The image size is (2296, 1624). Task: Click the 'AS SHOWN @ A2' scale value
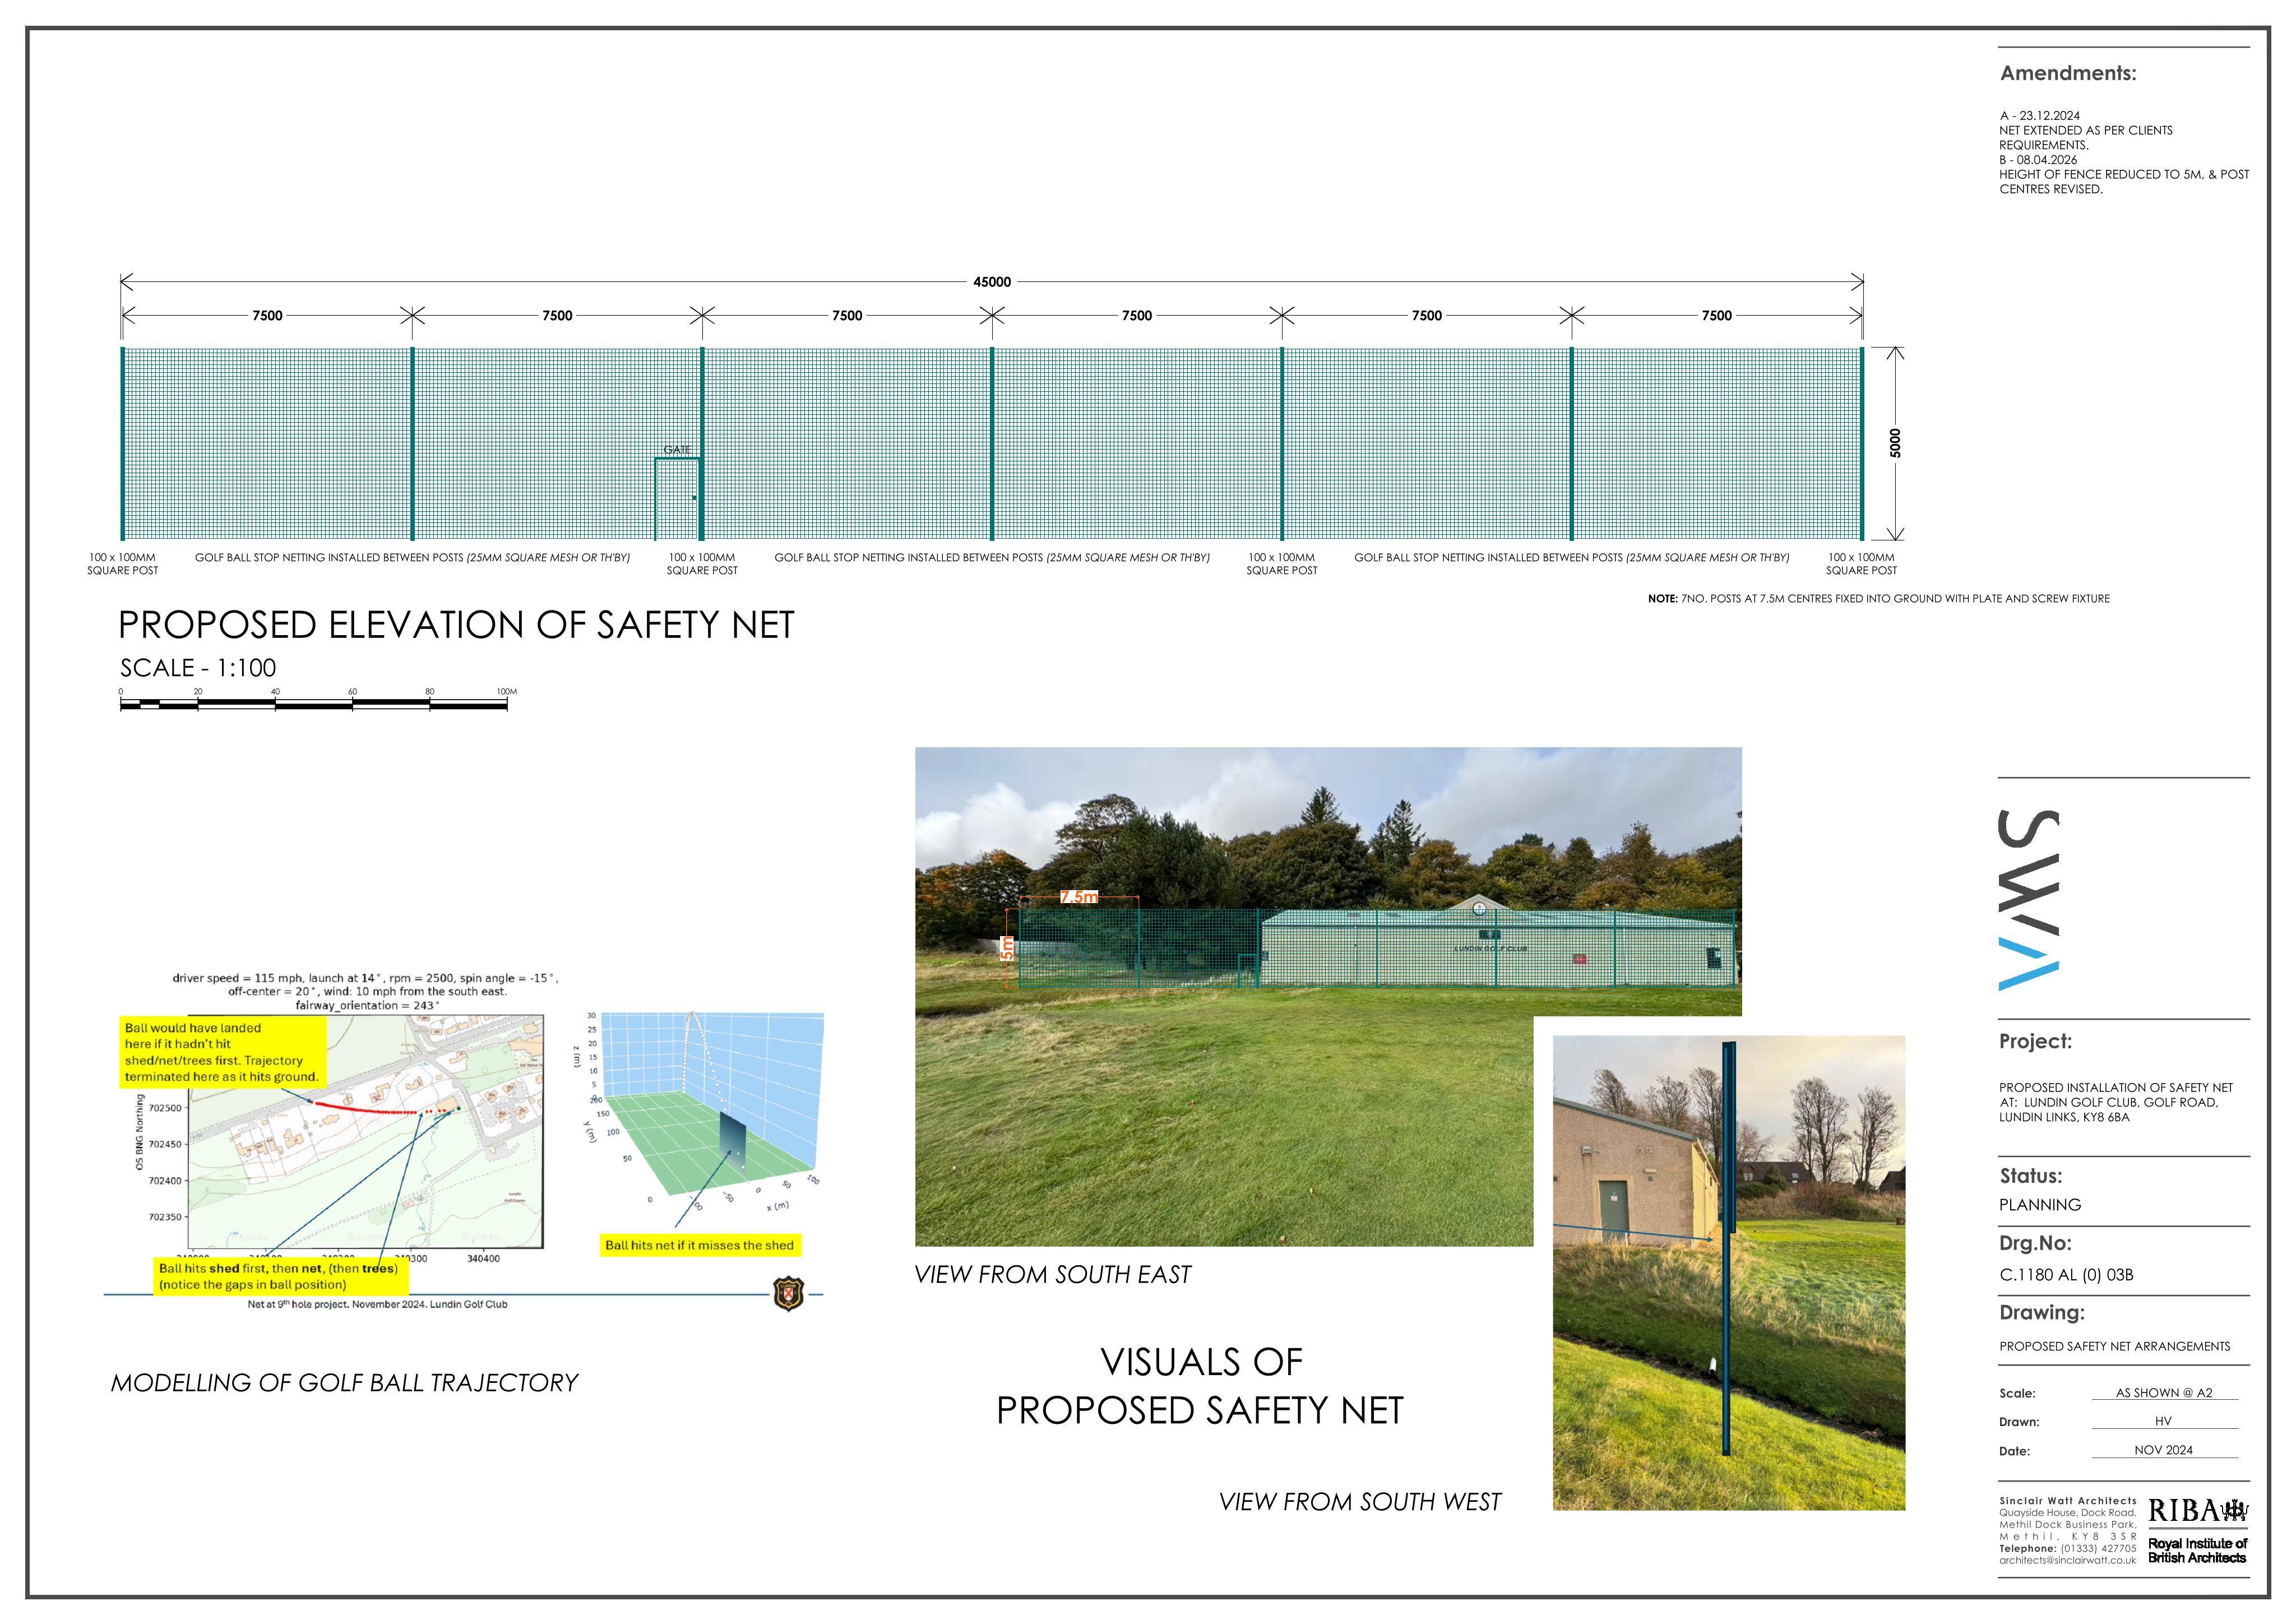click(2164, 1393)
